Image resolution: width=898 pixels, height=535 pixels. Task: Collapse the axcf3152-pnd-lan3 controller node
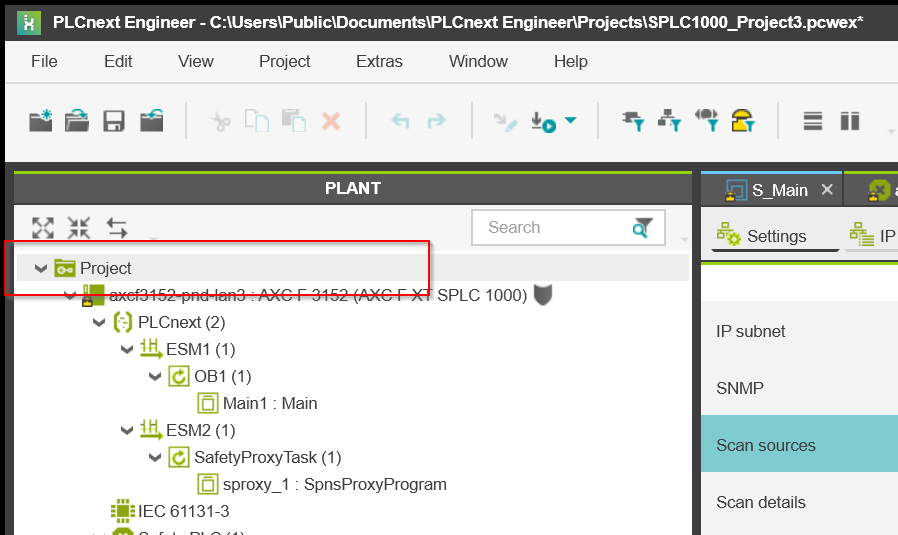click(70, 296)
